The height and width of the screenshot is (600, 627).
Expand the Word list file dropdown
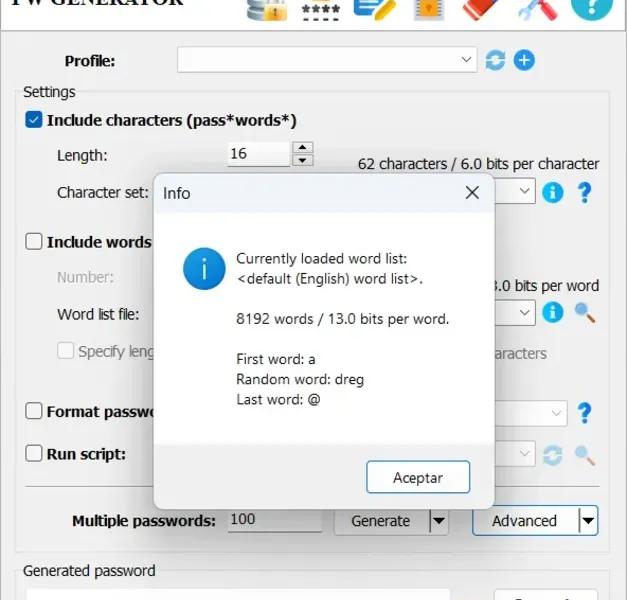pyautogui.click(x=524, y=312)
